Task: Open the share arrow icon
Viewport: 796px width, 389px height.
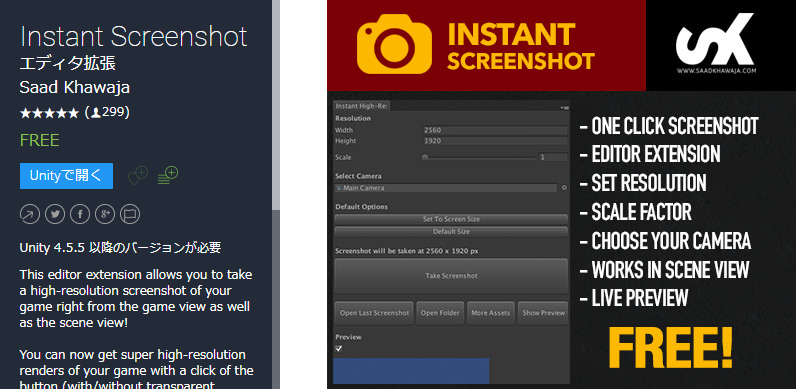Action: 29,214
